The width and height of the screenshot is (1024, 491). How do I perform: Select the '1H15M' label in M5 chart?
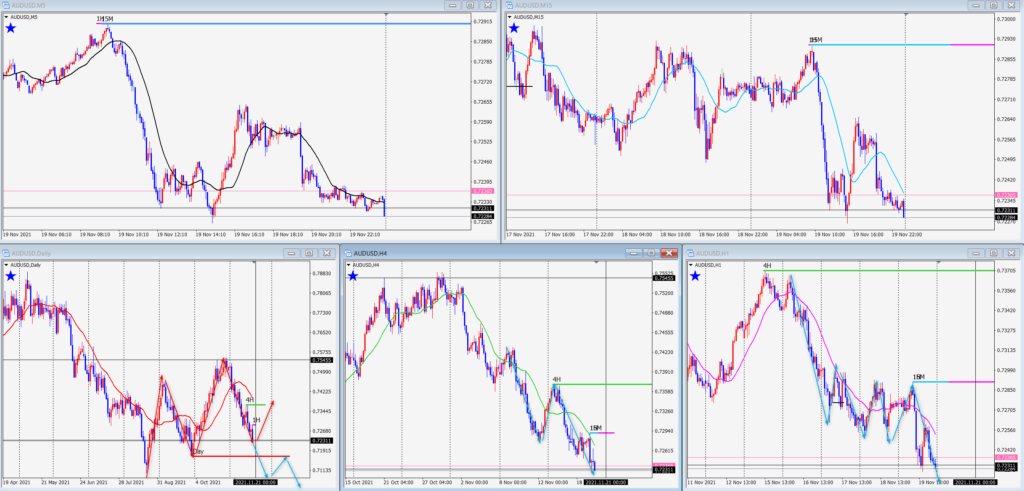tap(104, 20)
